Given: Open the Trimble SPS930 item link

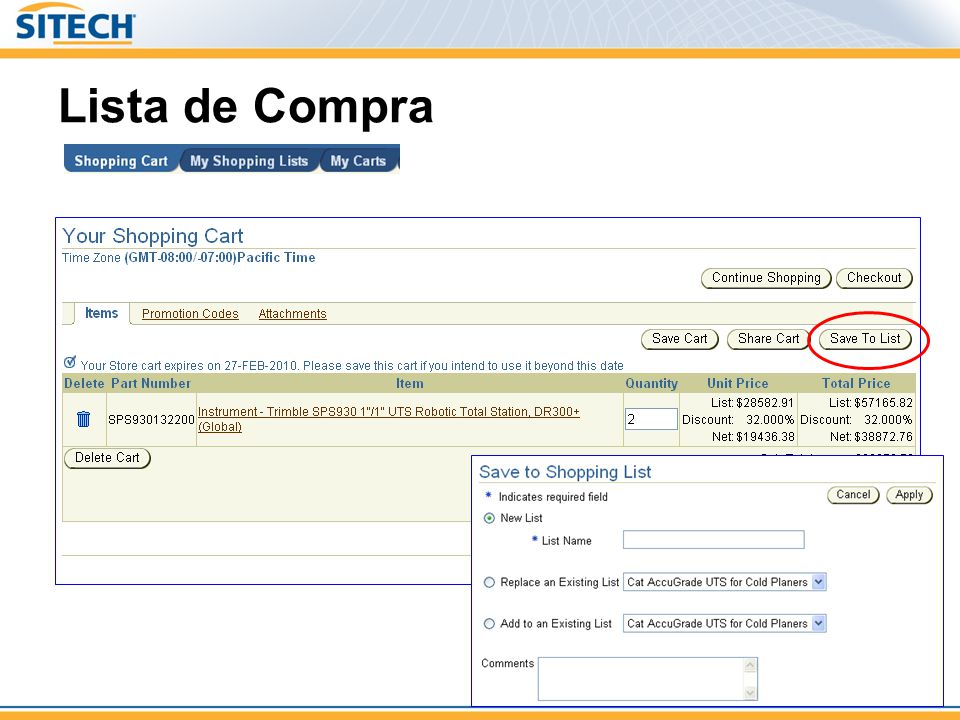Looking at the screenshot, I should pos(388,419).
